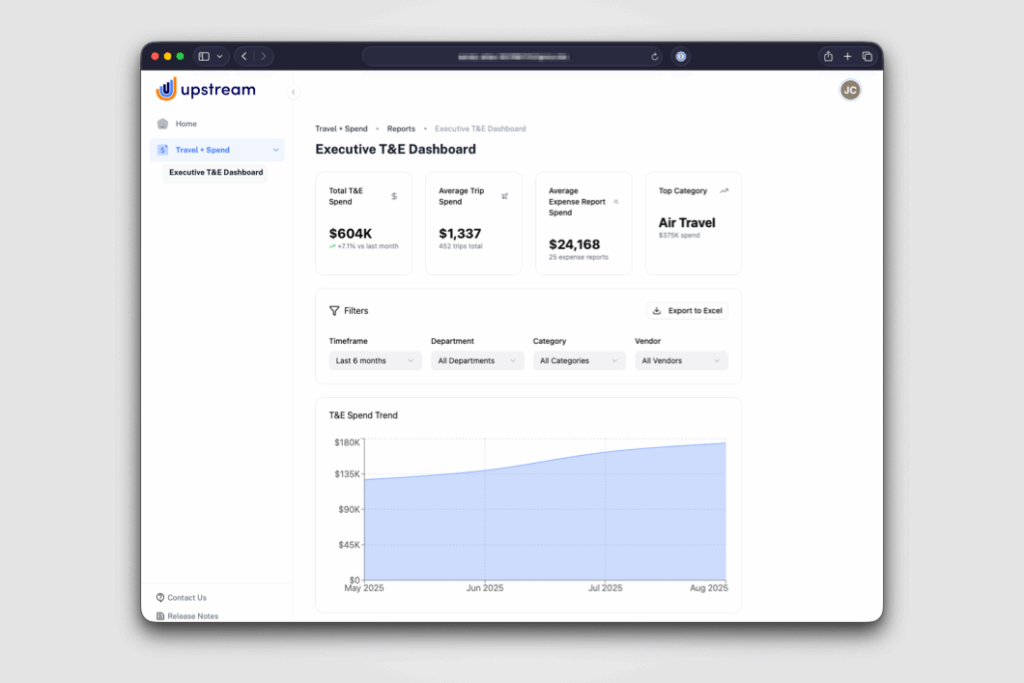Click the Aug 2025 axis label
The height and width of the screenshot is (683, 1024).
click(709, 588)
